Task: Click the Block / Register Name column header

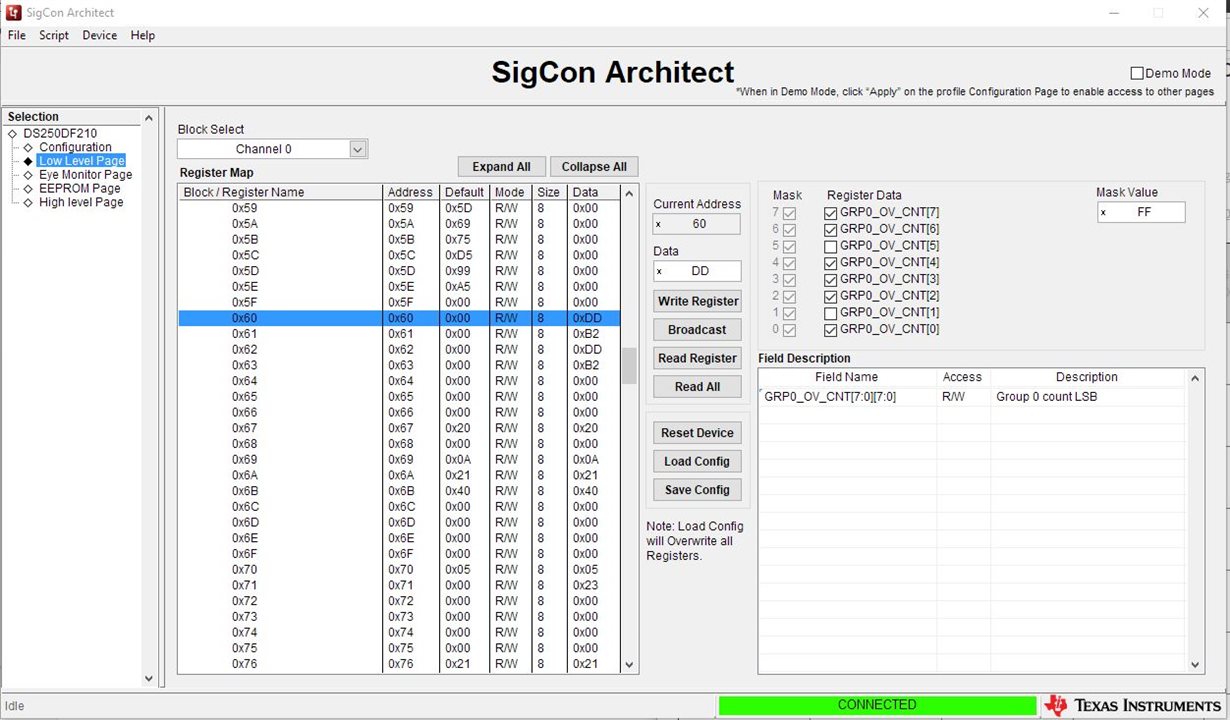Action: 281,192
